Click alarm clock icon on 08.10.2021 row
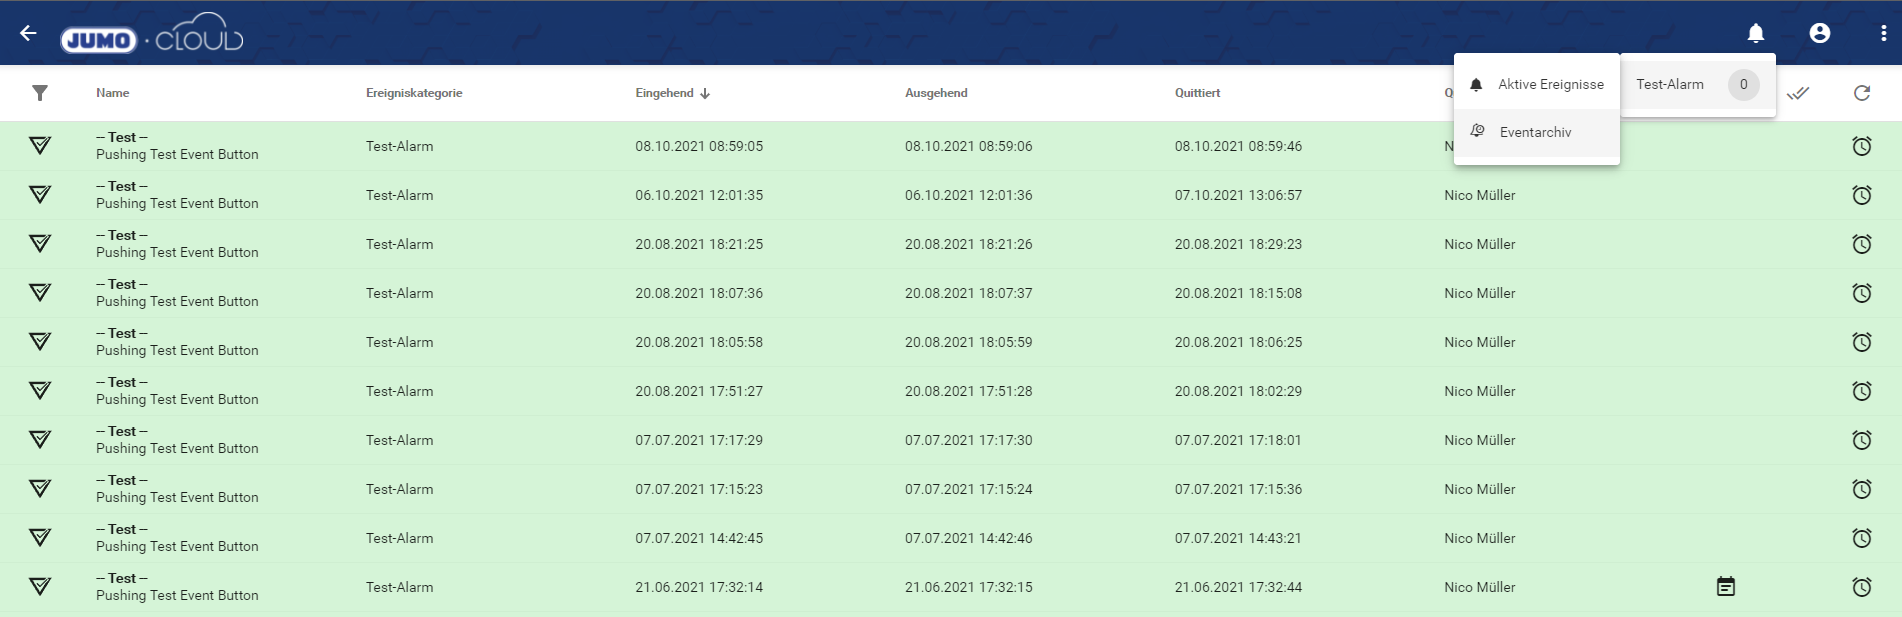 (1861, 146)
